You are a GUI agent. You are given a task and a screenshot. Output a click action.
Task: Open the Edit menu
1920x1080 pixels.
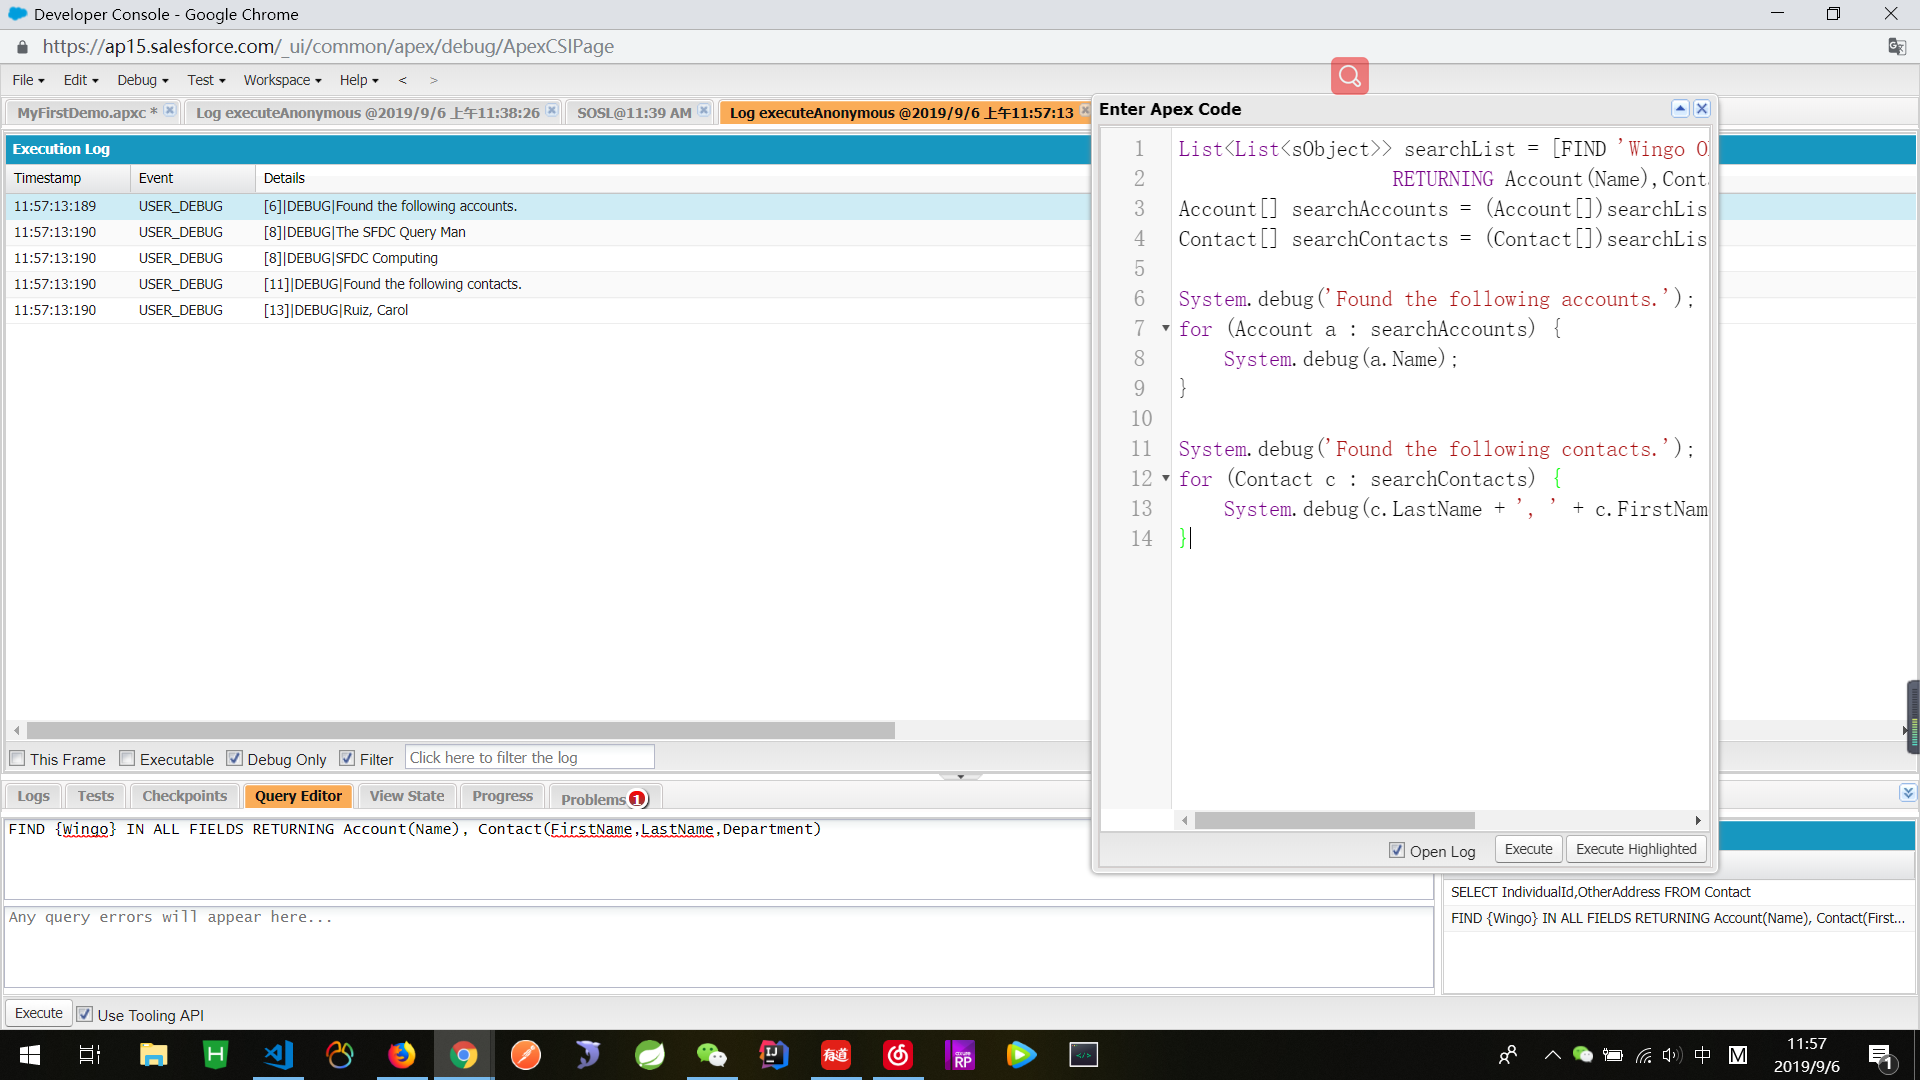pyautogui.click(x=81, y=80)
